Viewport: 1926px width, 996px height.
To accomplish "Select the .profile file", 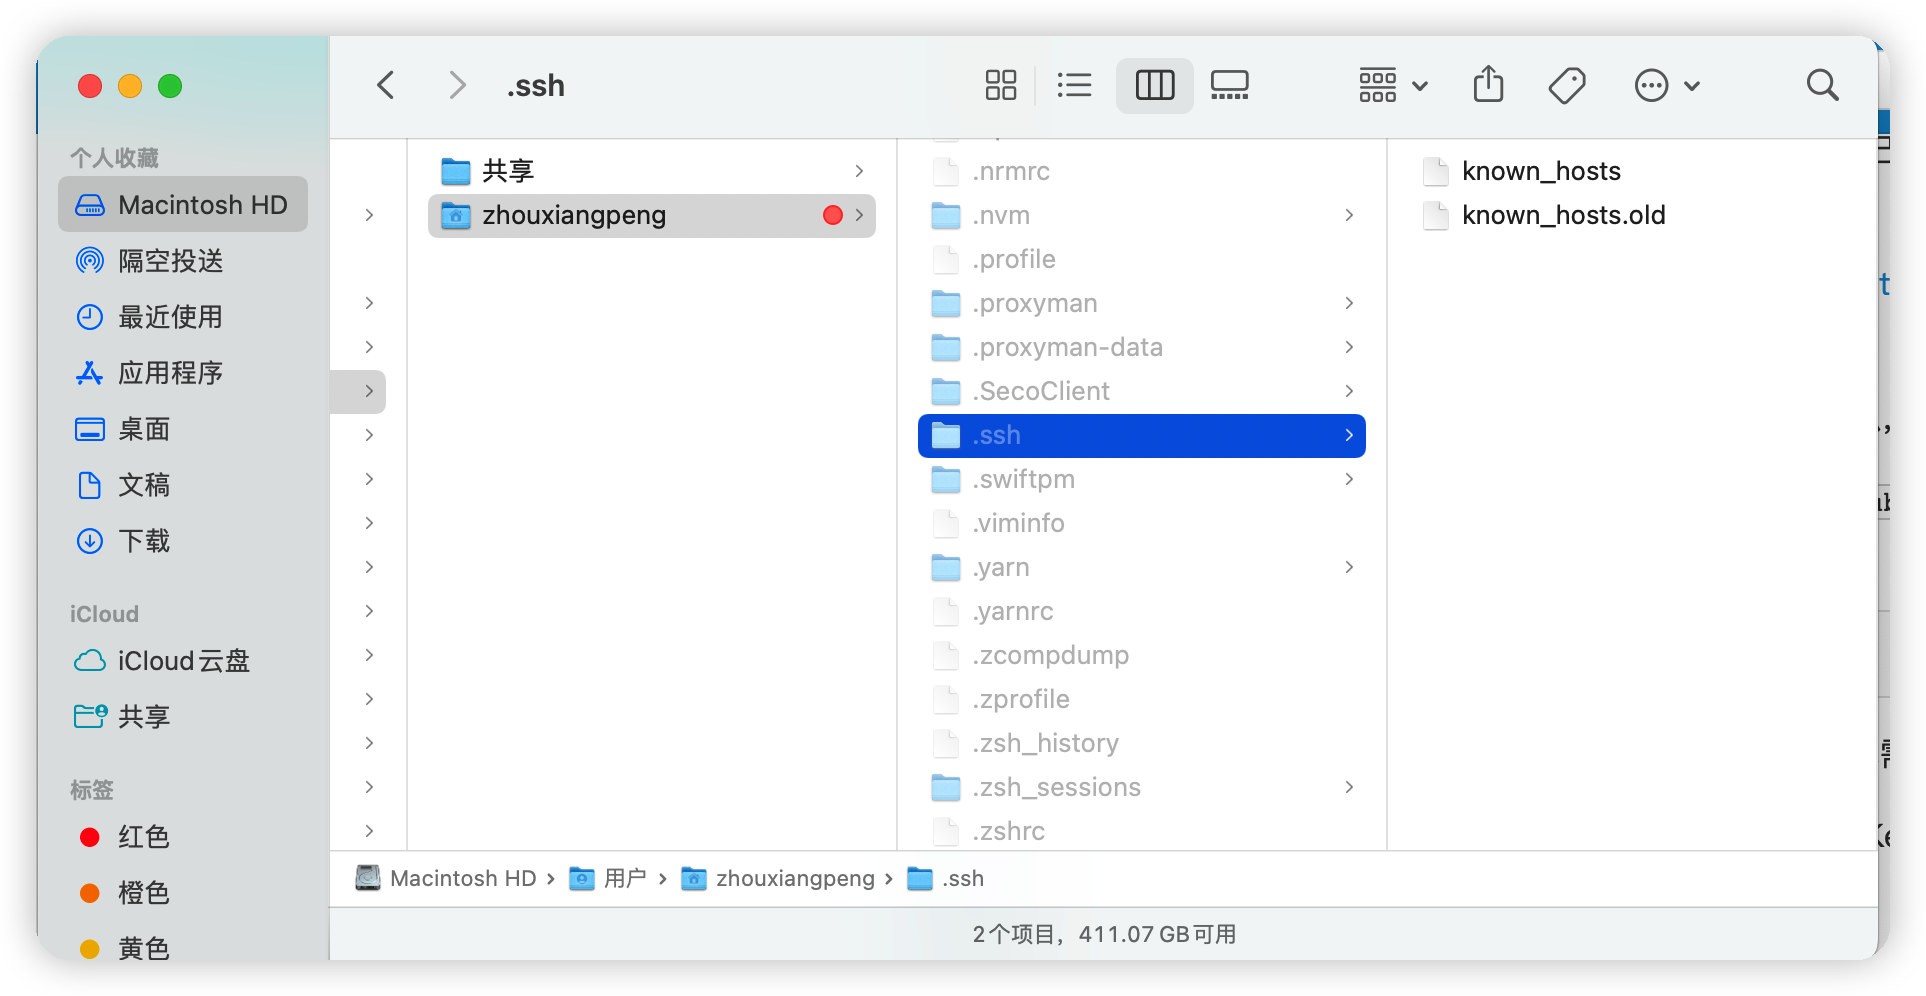I will (x=1142, y=259).
